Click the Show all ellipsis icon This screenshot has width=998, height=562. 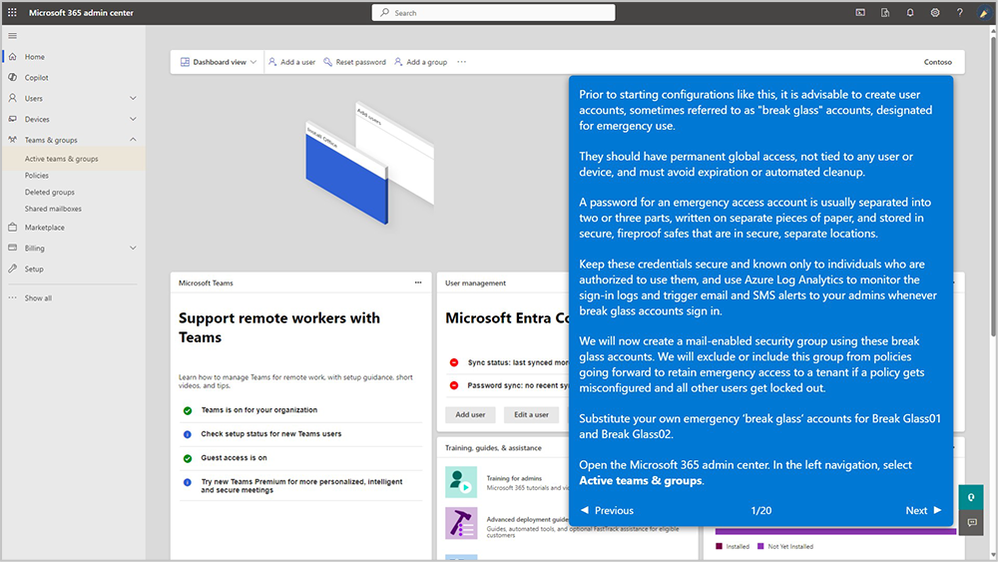click(x=13, y=298)
